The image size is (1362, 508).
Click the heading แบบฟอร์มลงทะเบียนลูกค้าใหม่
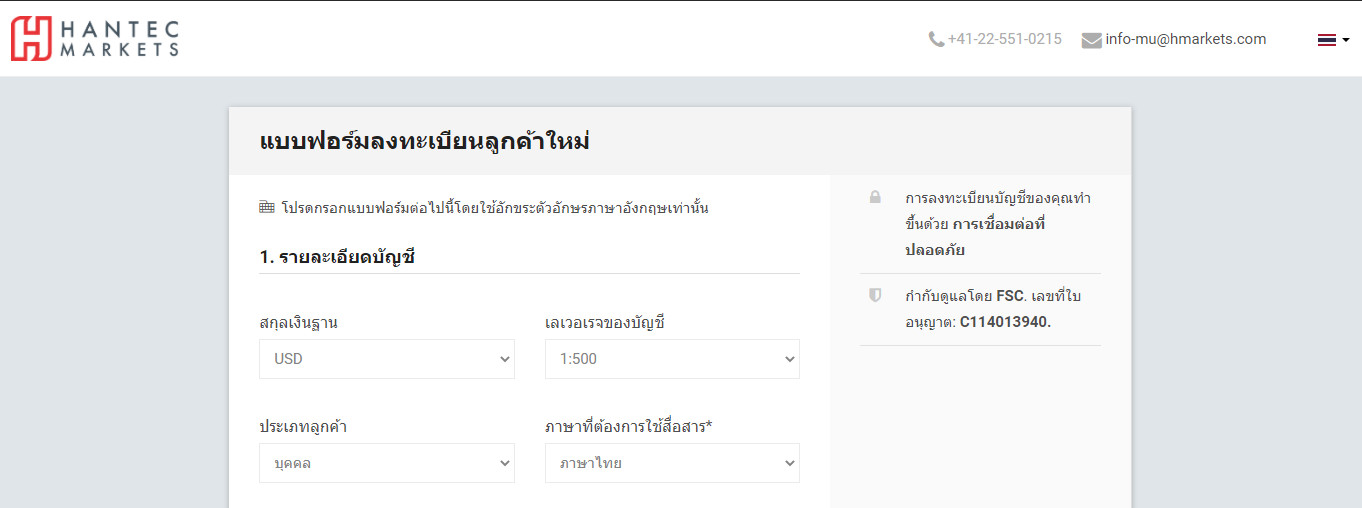tap(424, 141)
